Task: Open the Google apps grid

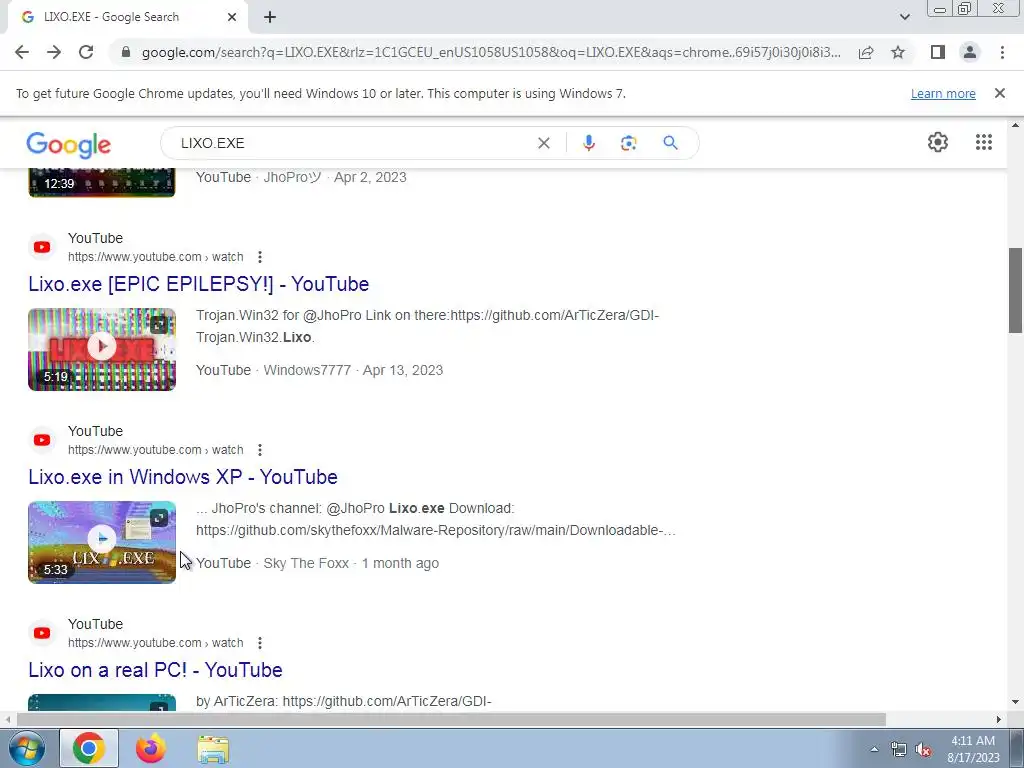Action: click(x=984, y=142)
